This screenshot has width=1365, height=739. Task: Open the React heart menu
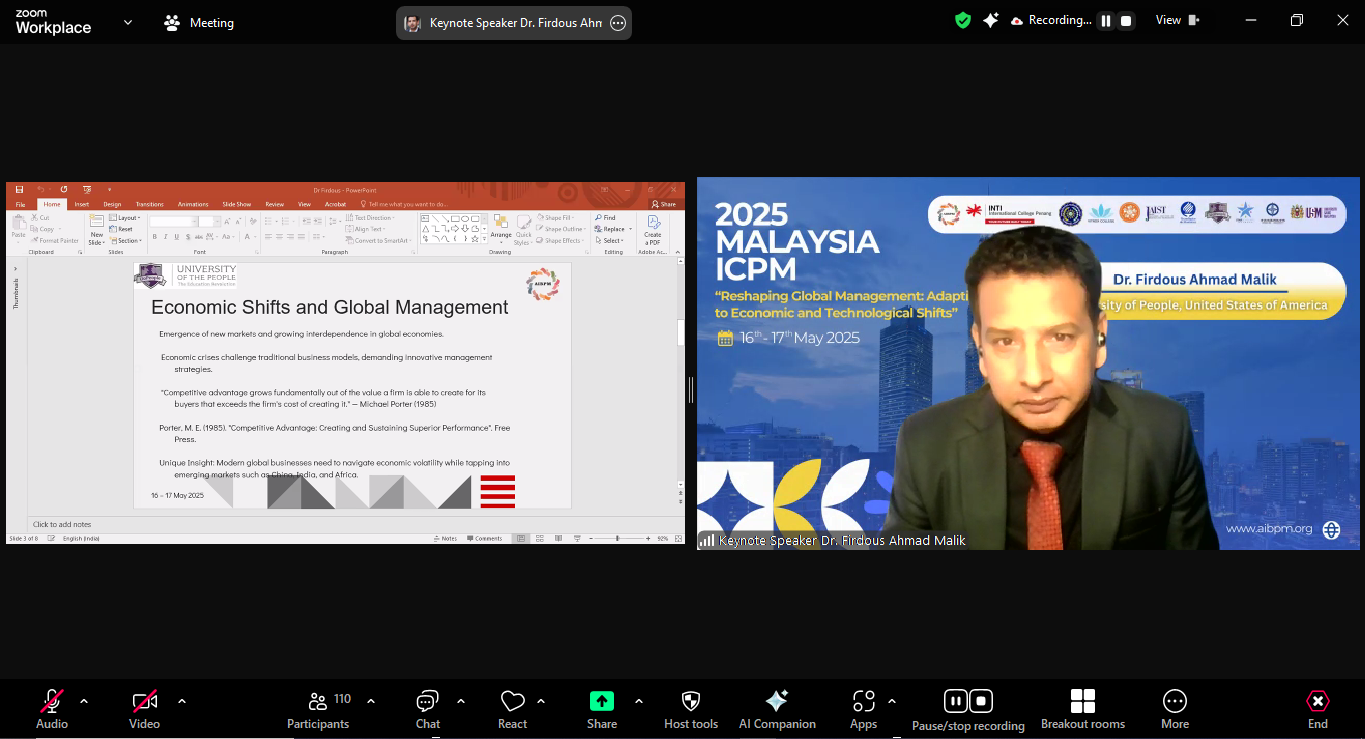[513, 709]
